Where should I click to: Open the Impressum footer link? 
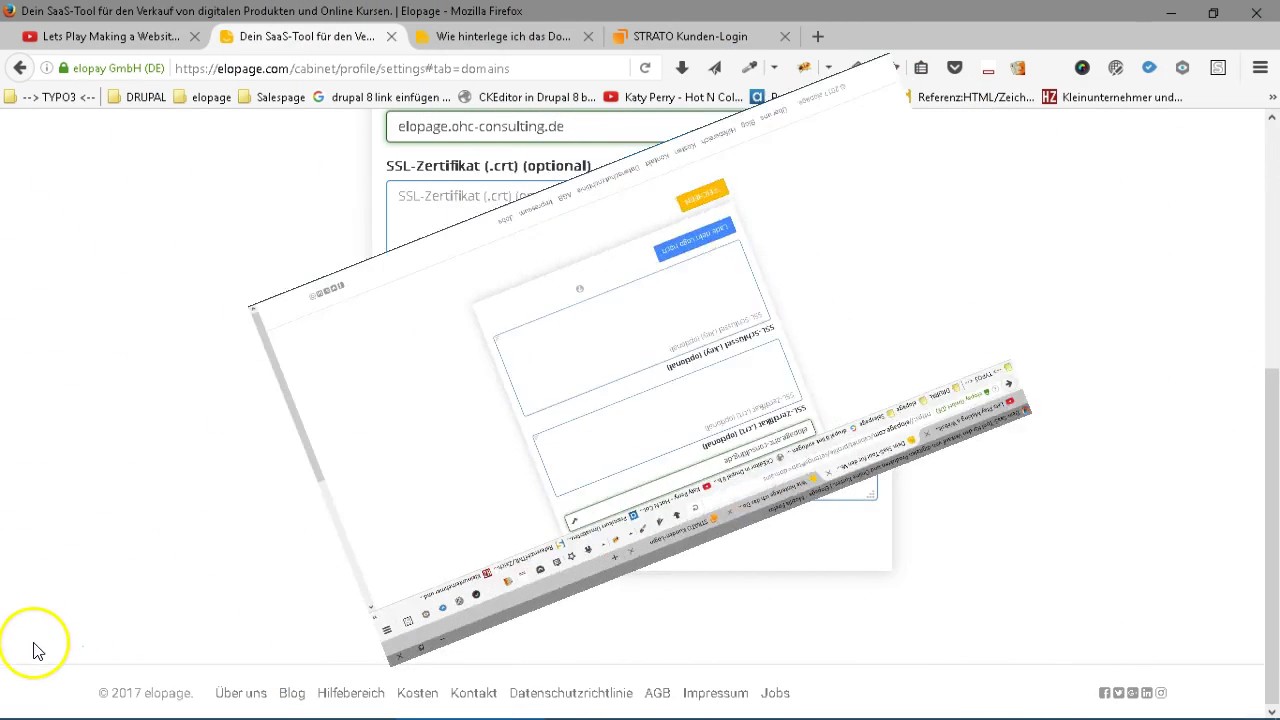click(715, 693)
